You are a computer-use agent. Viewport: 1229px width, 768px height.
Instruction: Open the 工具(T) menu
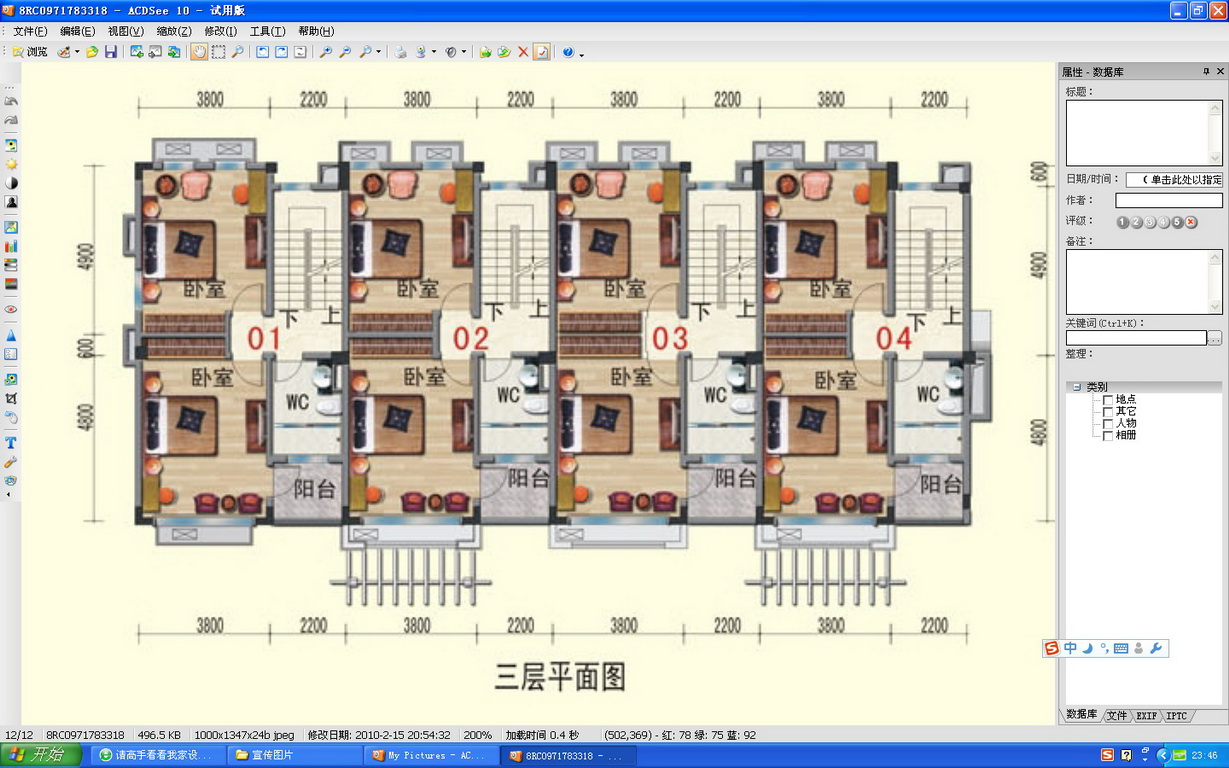click(266, 31)
